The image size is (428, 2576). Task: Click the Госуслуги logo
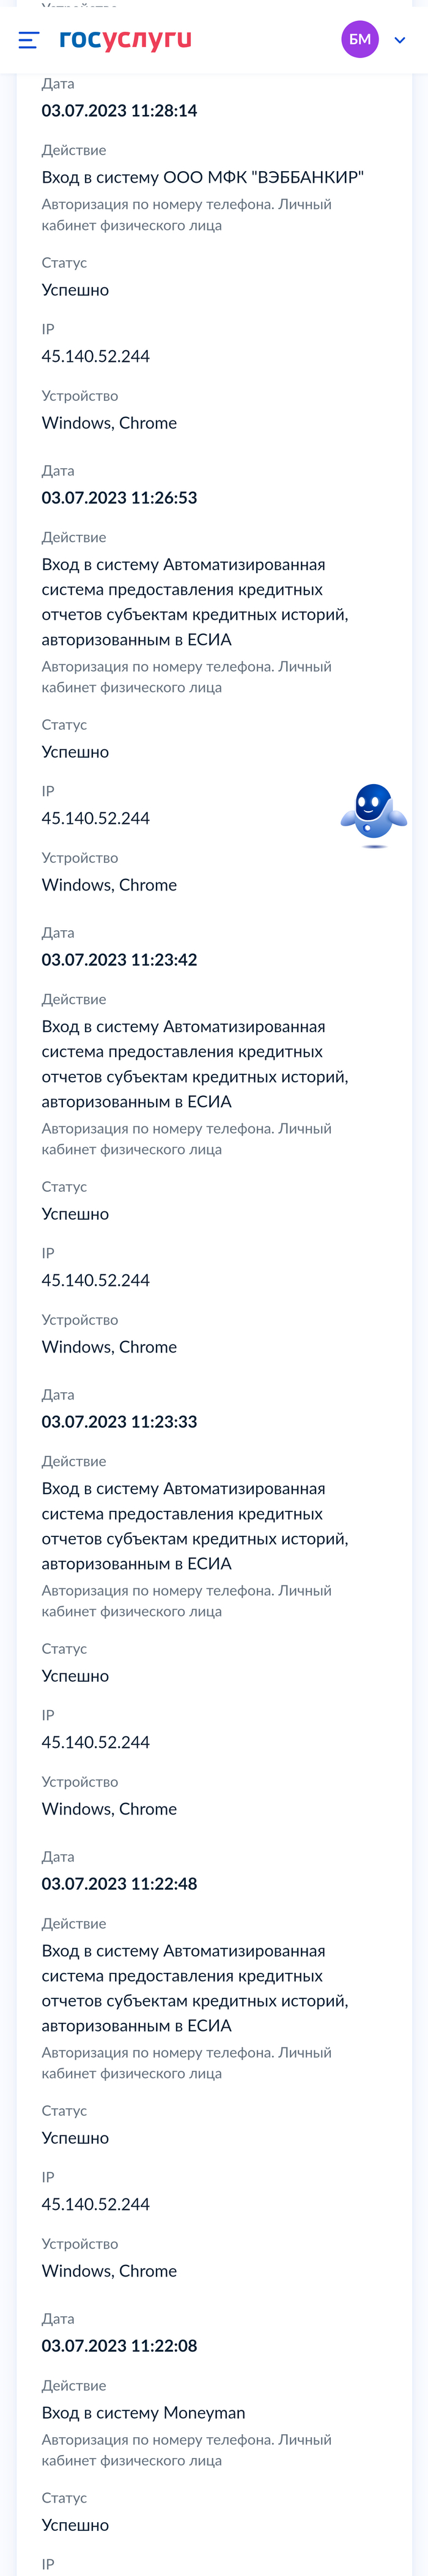pos(125,40)
